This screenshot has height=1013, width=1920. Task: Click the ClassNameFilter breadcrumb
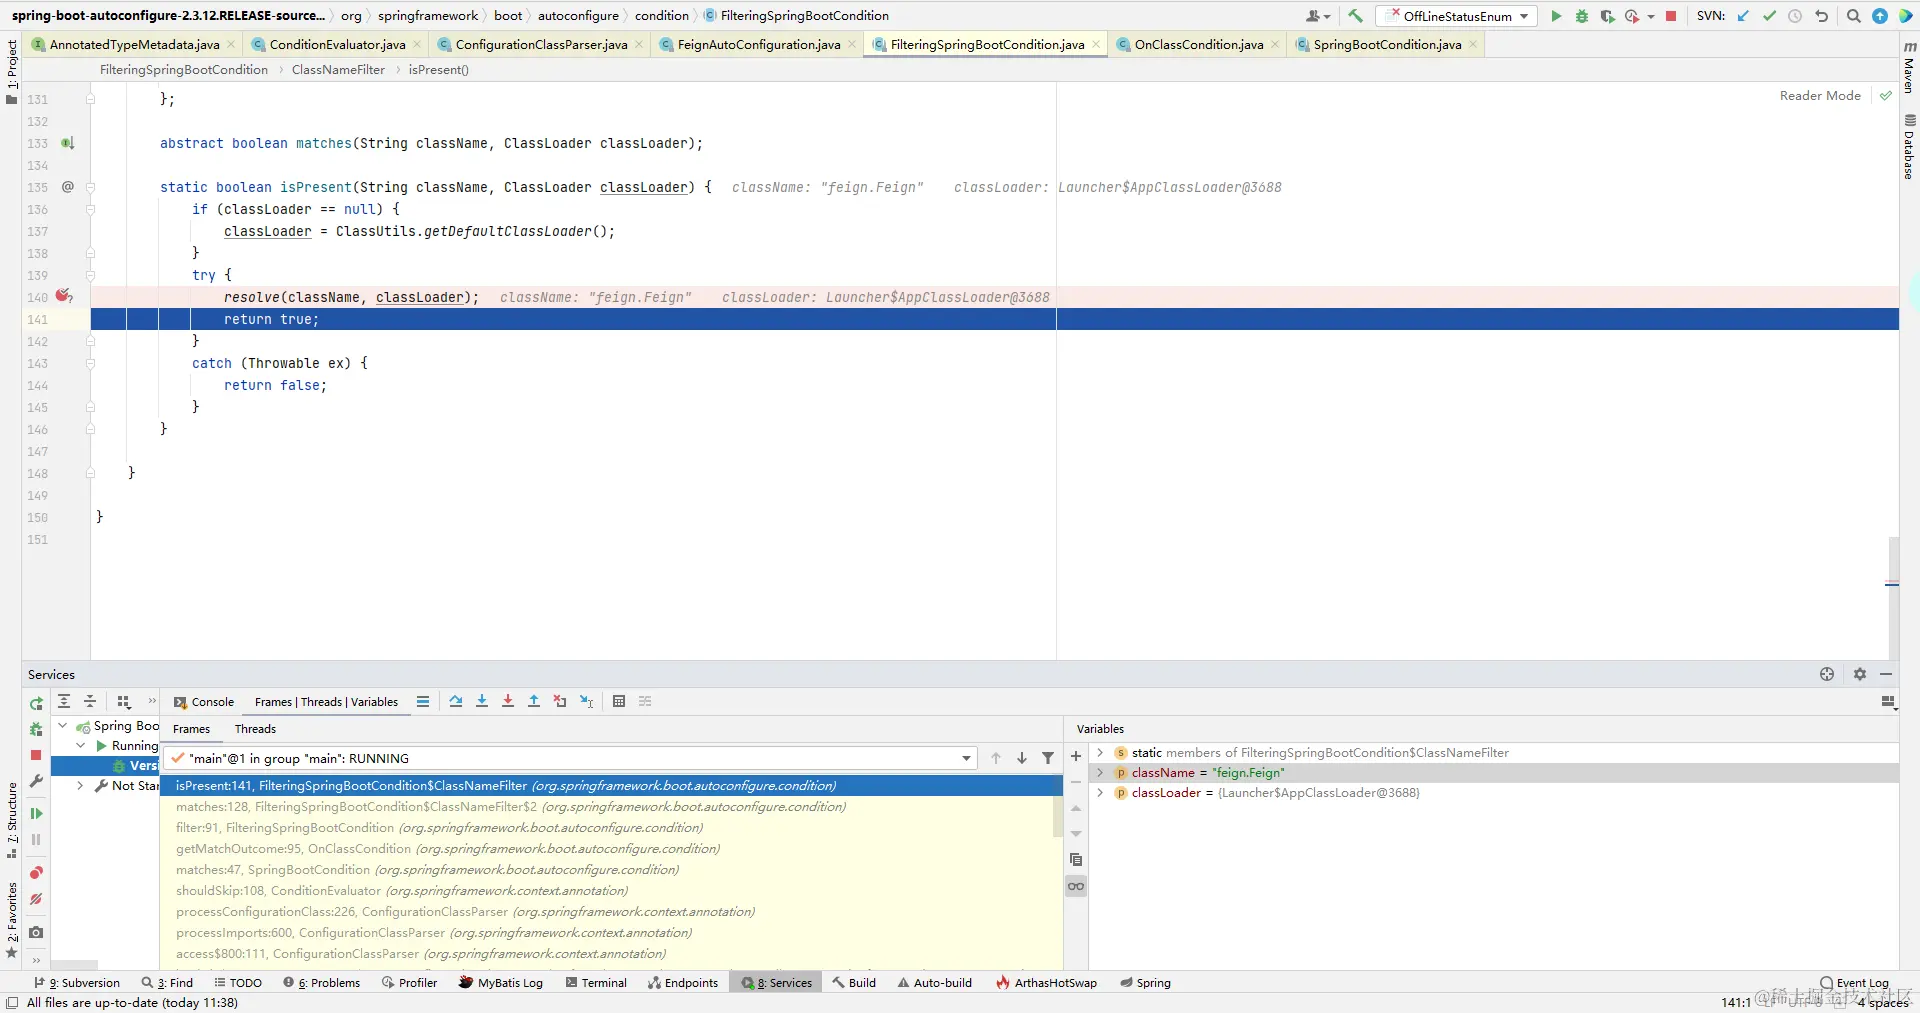338,70
